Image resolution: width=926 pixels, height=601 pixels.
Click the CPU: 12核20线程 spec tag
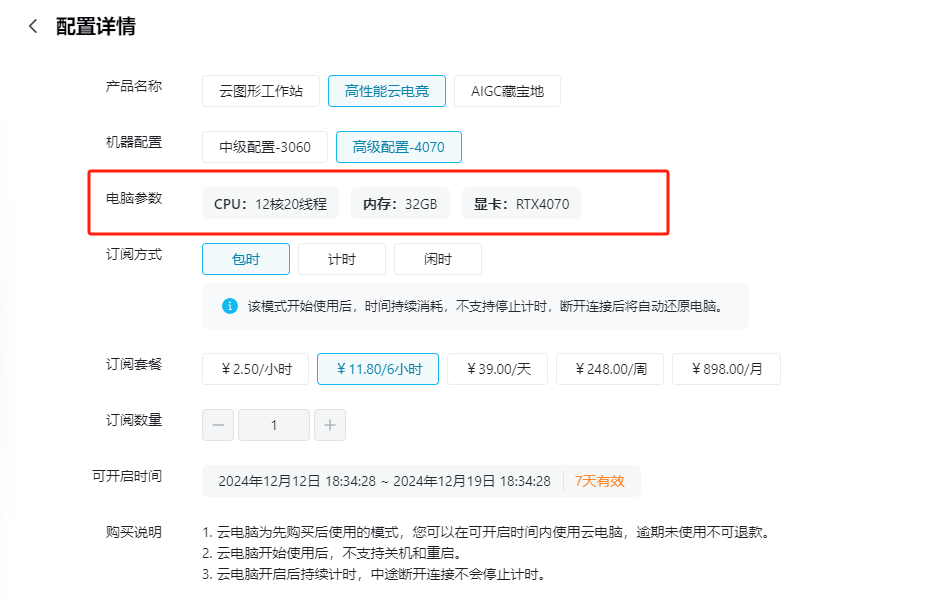pos(270,204)
